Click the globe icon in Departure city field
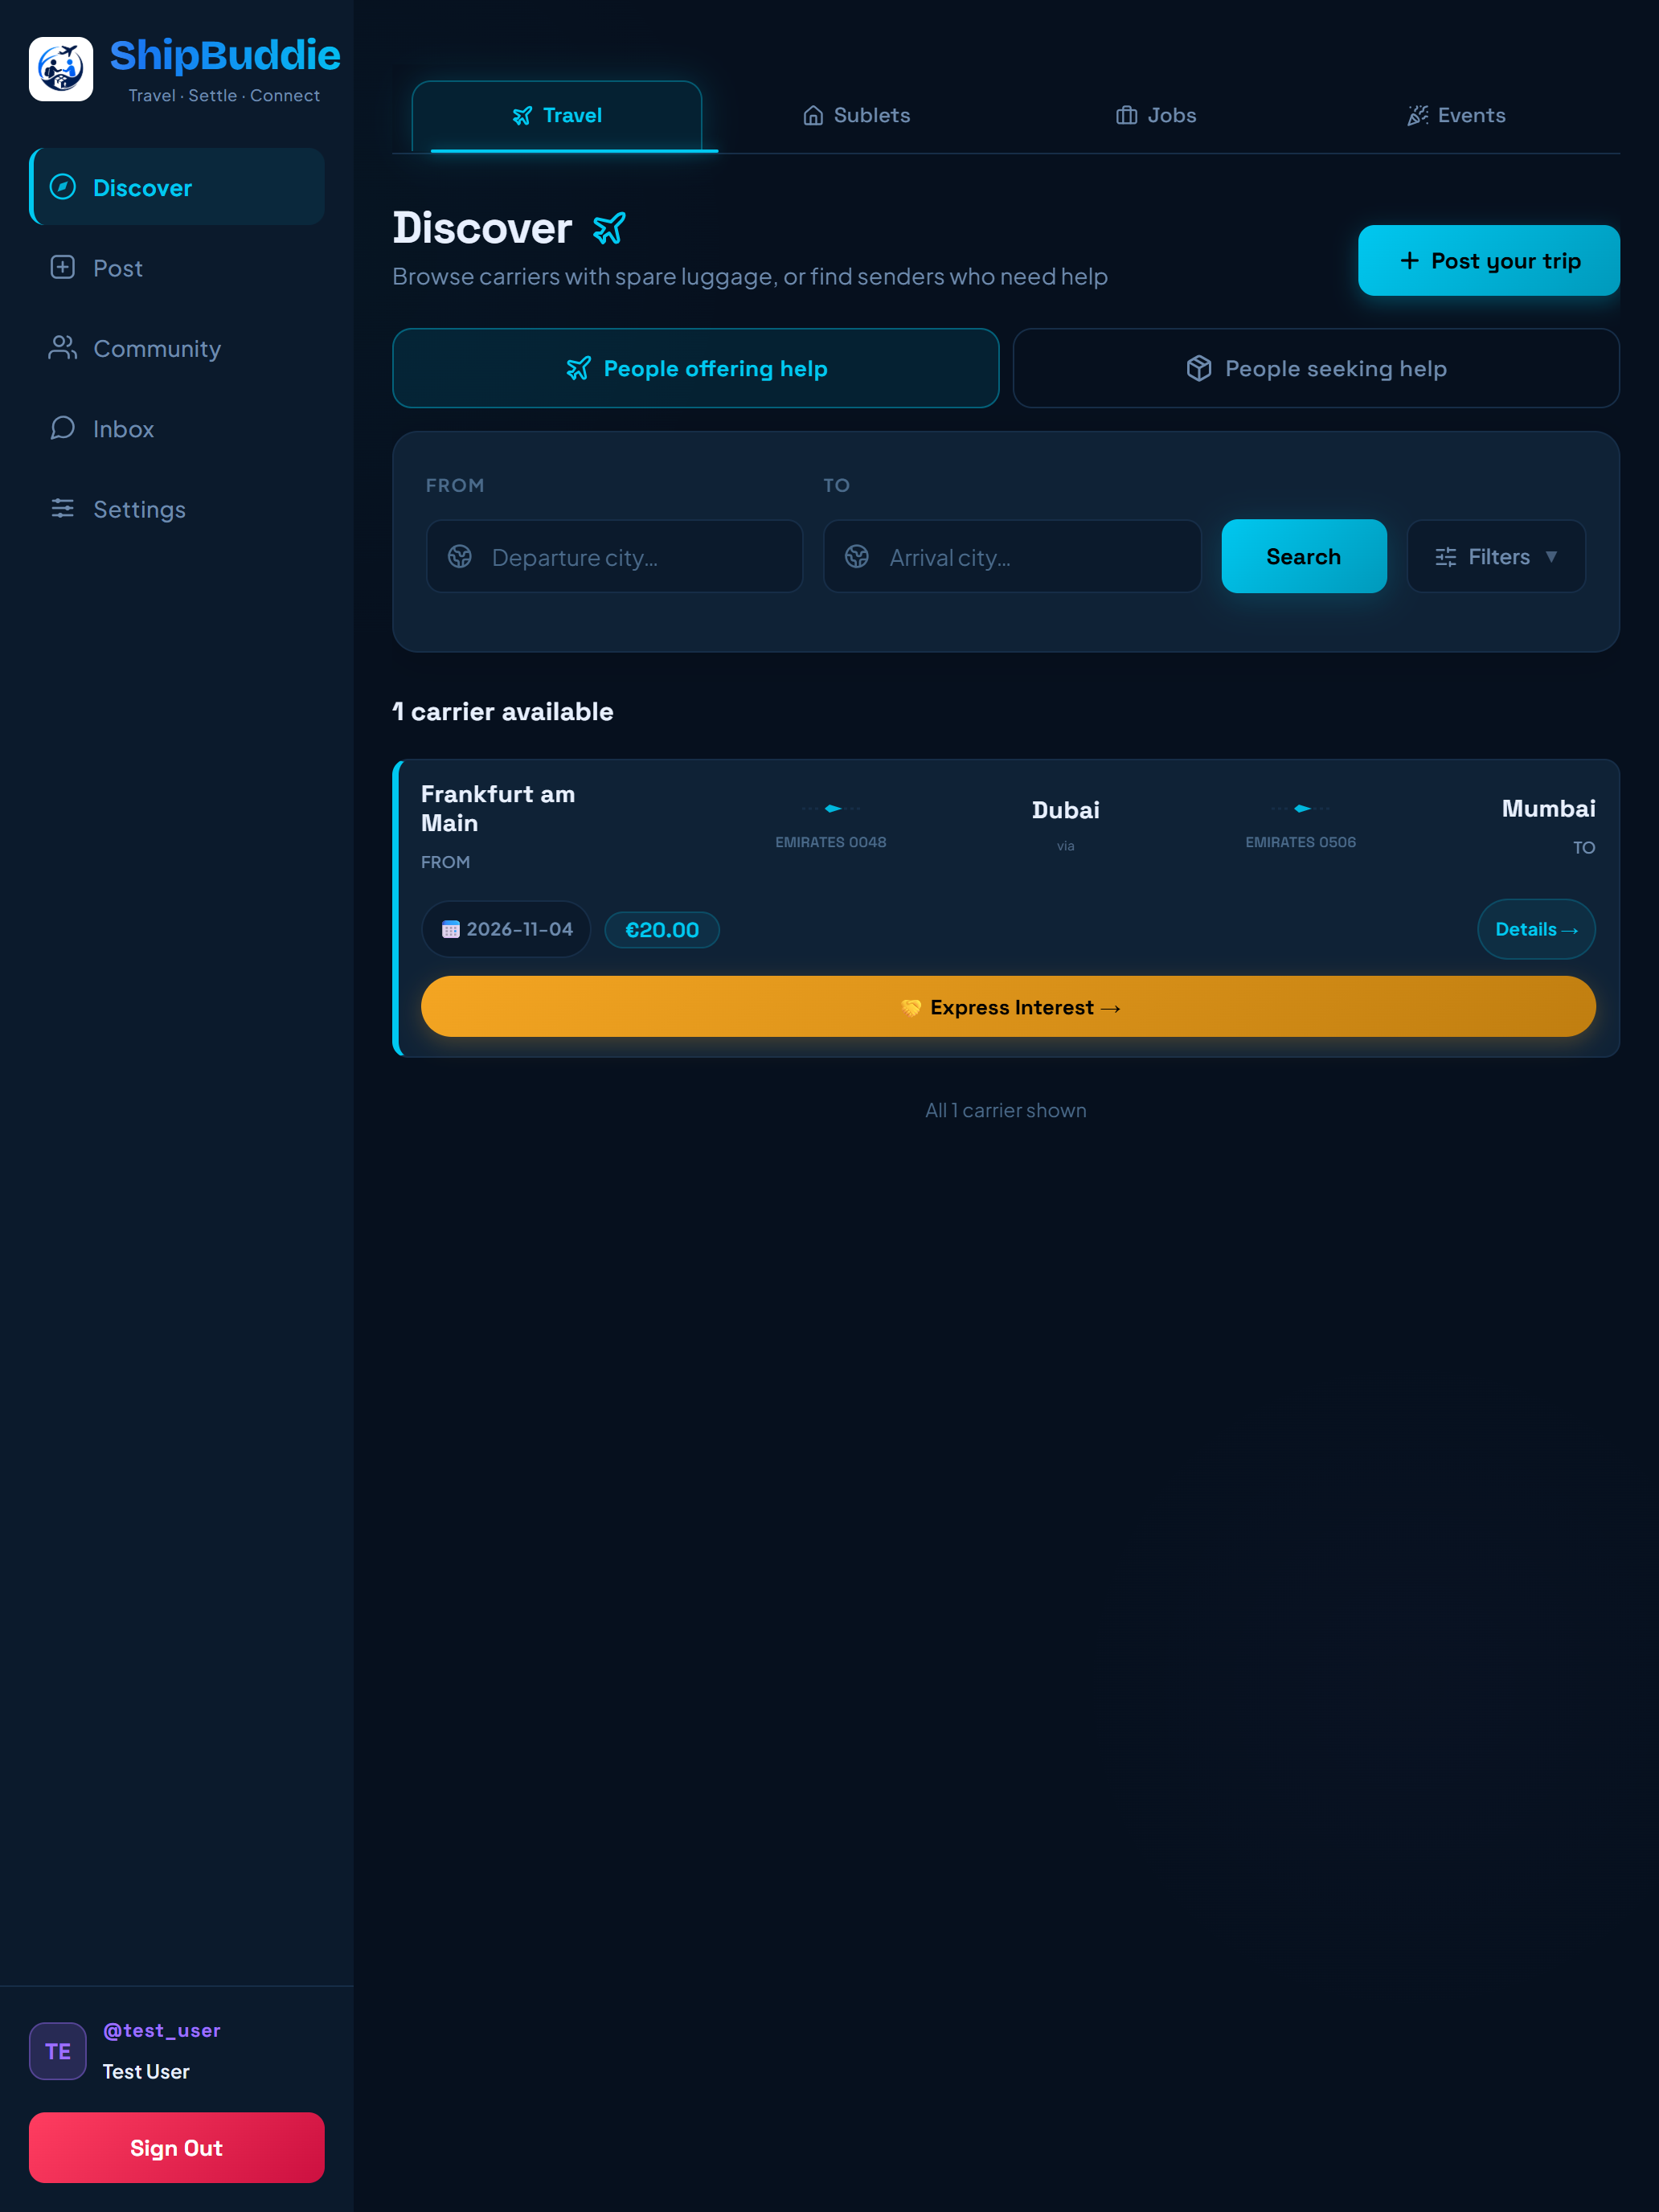 (460, 556)
